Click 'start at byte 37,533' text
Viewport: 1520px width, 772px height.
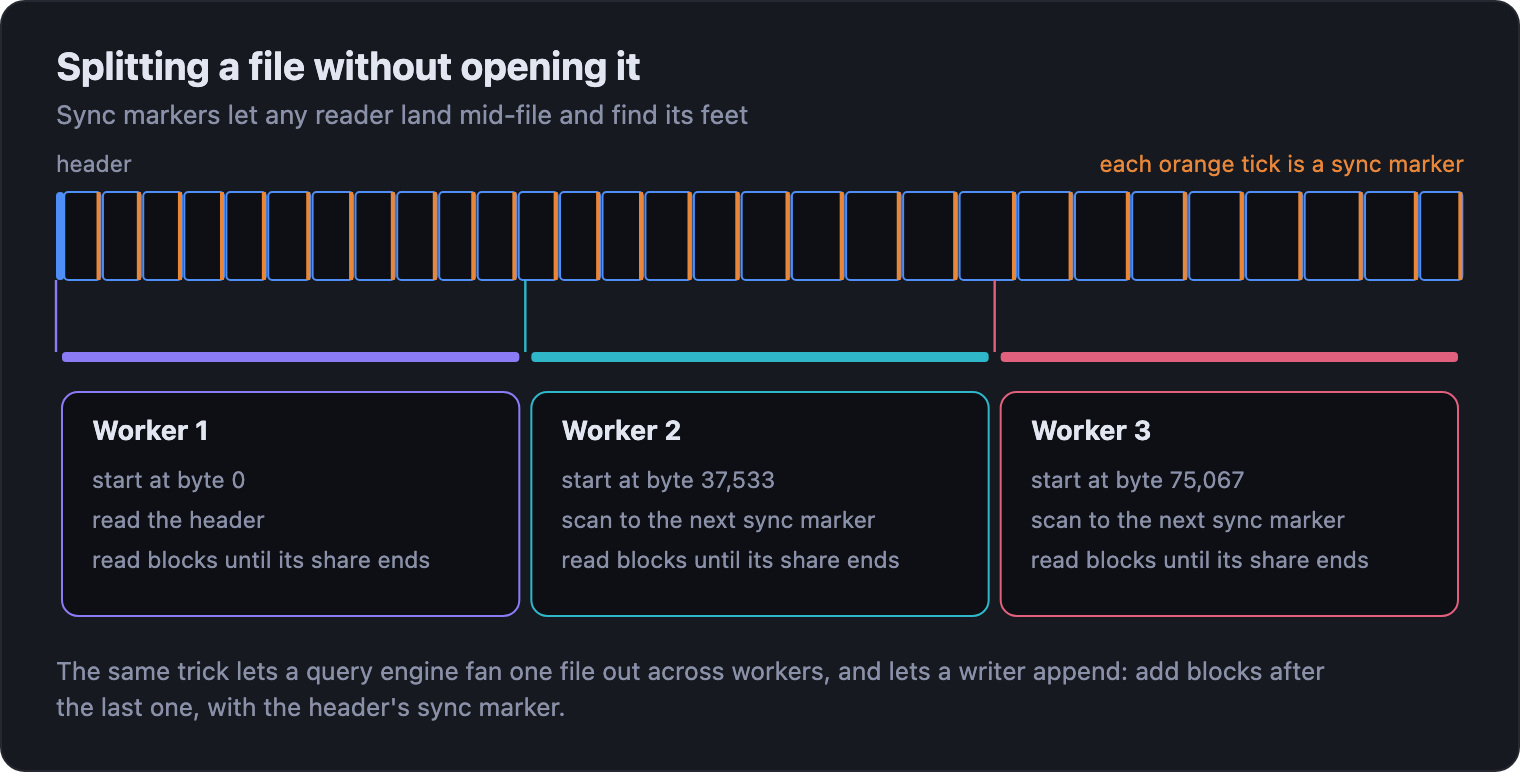pyautogui.click(x=668, y=480)
